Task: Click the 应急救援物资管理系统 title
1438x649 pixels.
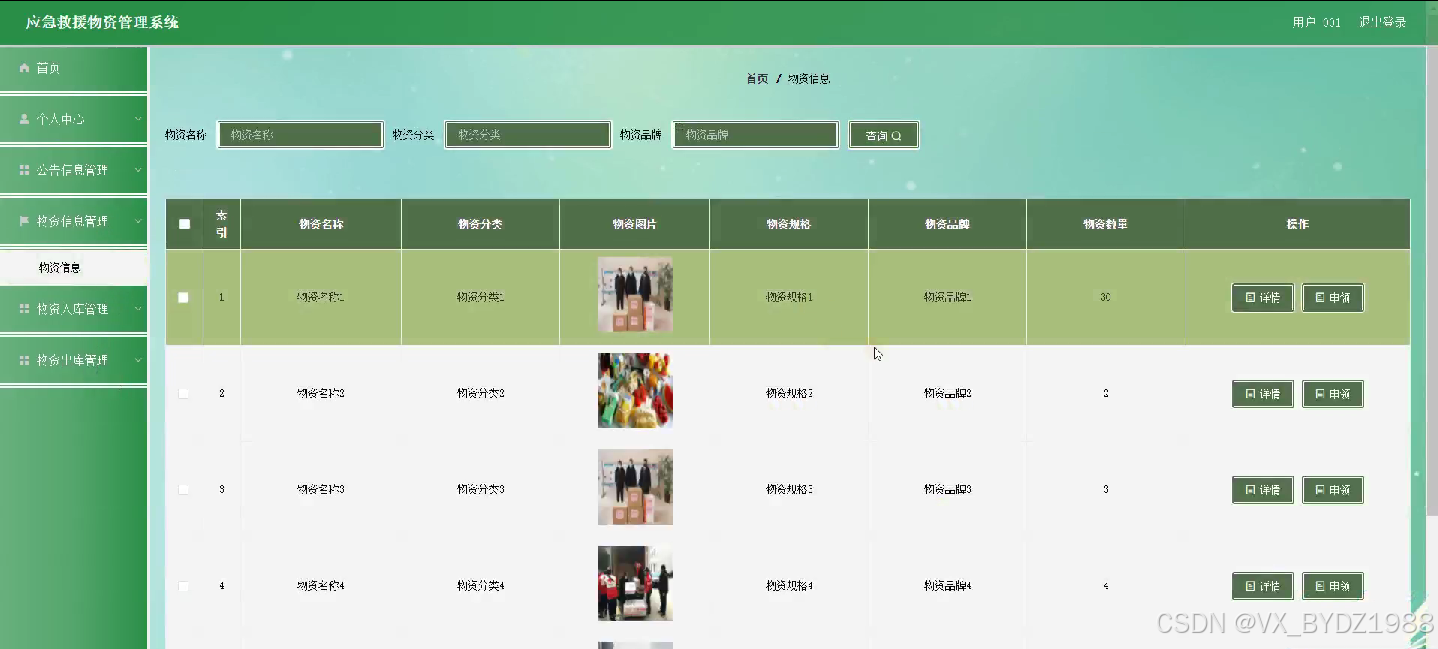Action: click(x=102, y=22)
